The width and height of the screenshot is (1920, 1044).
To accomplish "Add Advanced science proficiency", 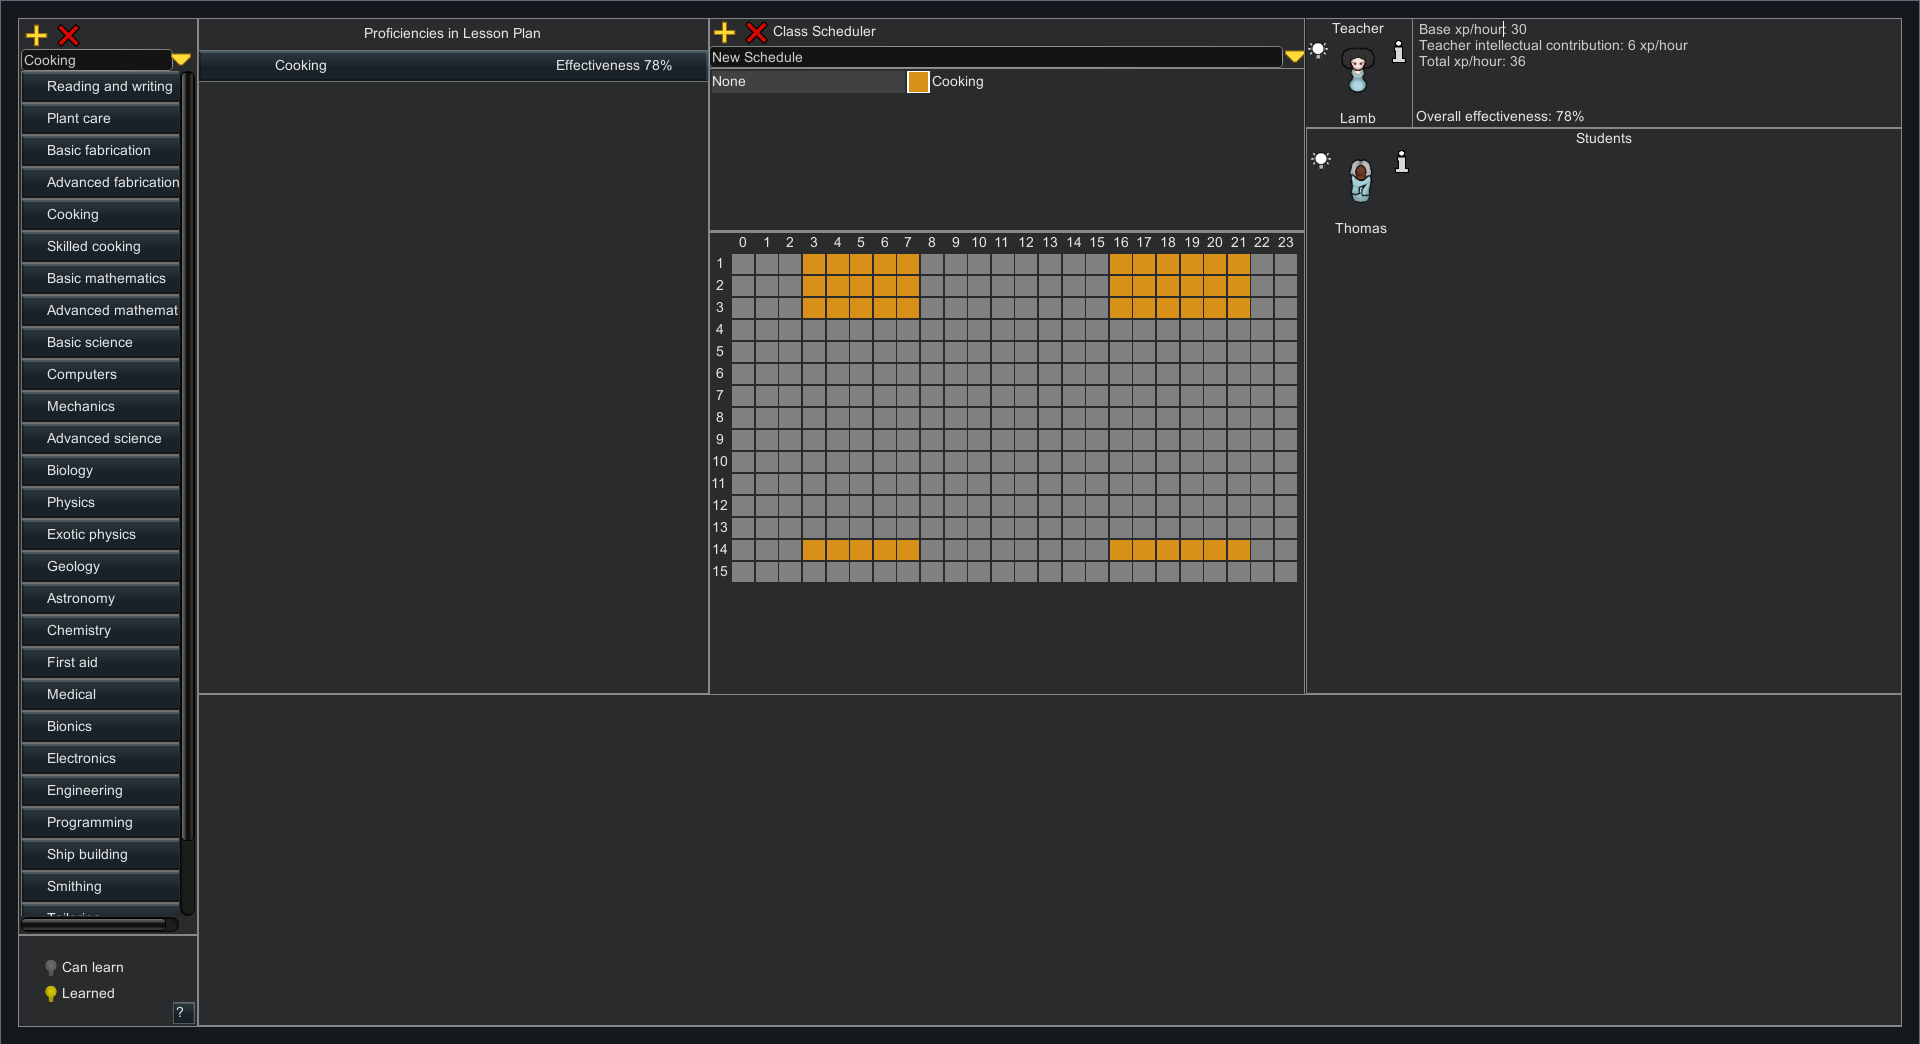I will point(101,439).
